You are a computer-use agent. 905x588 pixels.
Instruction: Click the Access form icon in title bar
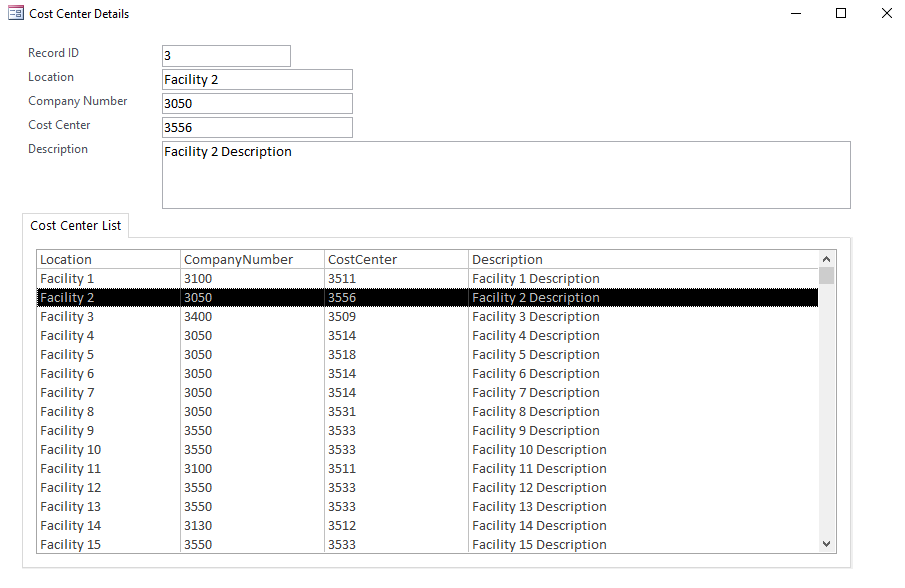[x=16, y=14]
